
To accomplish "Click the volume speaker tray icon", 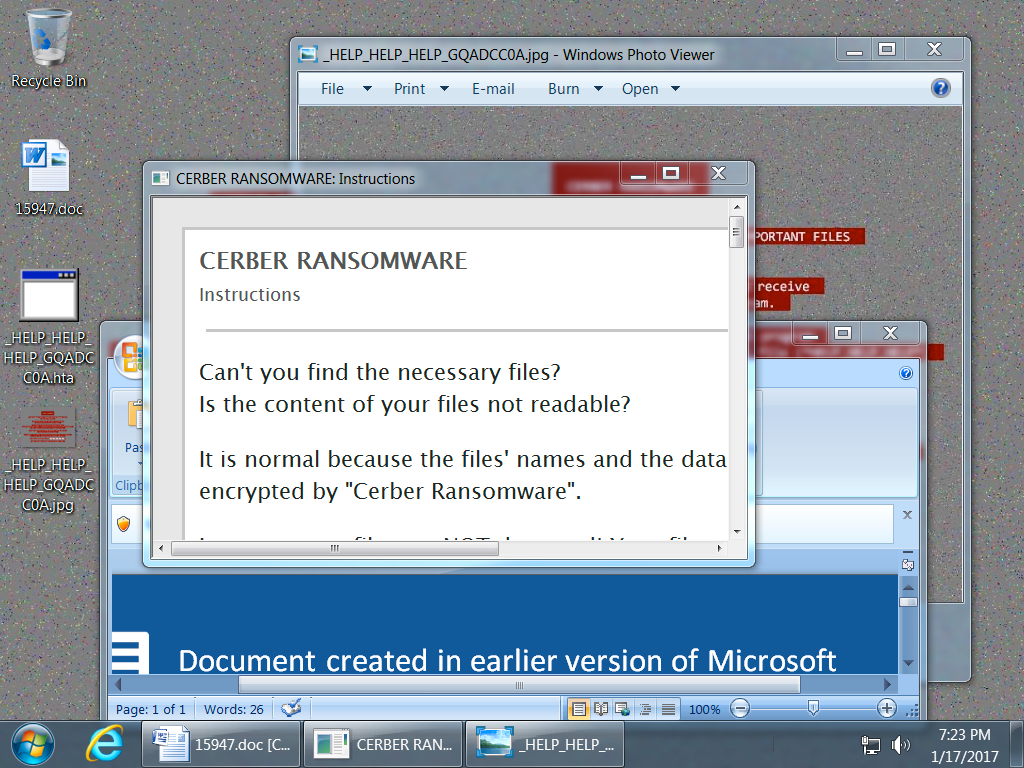I will tap(900, 745).
